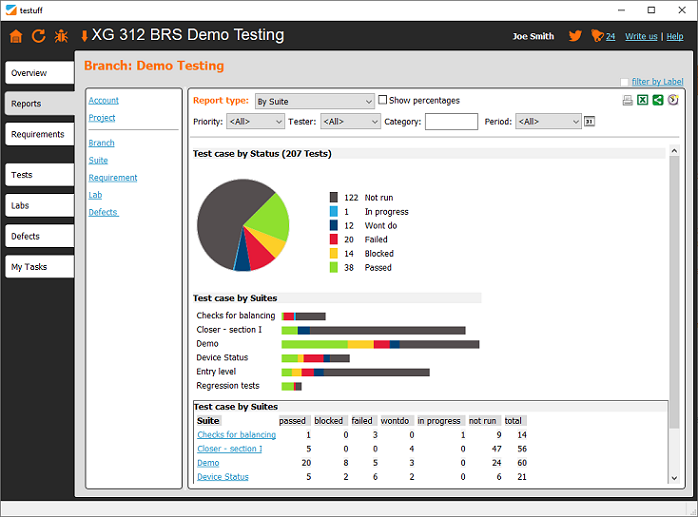
Task: Expand the Tester dropdown
Action: (350, 122)
